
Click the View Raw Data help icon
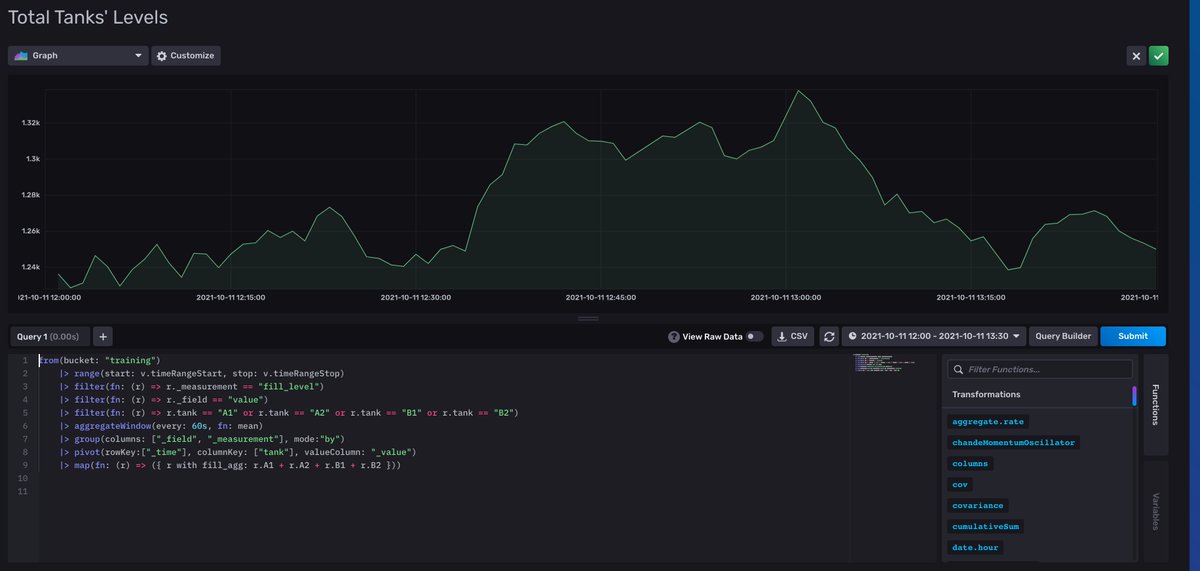point(673,337)
